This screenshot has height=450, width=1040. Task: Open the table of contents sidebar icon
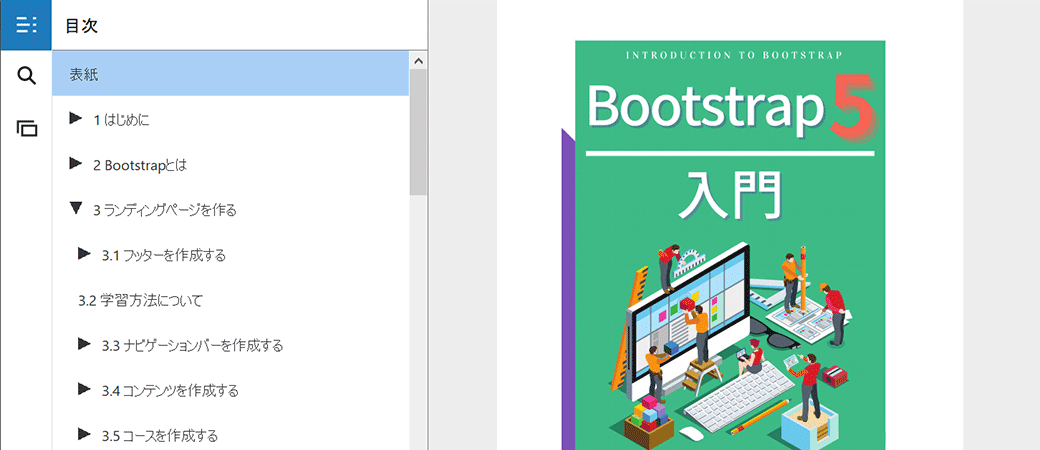point(26,25)
